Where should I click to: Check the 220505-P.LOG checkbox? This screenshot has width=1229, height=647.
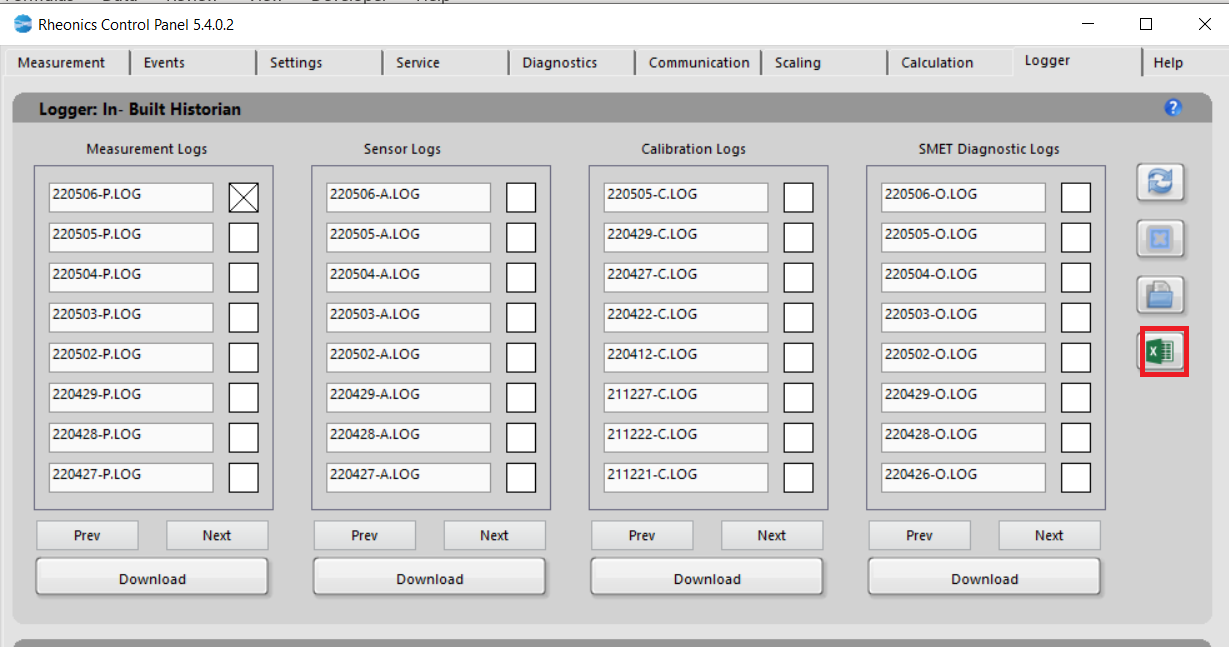tap(244, 238)
